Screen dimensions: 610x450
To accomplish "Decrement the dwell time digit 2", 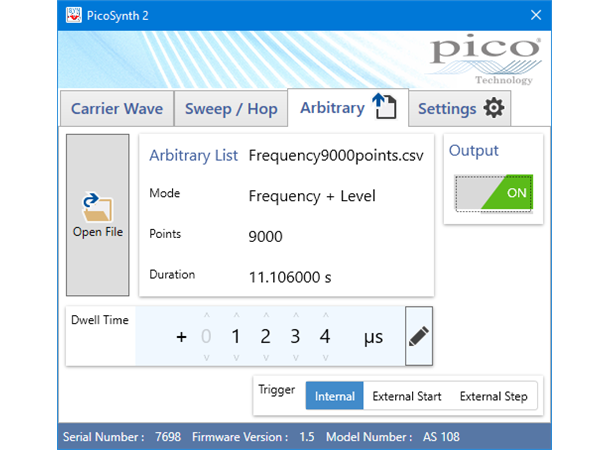I will (x=266, y=357).
